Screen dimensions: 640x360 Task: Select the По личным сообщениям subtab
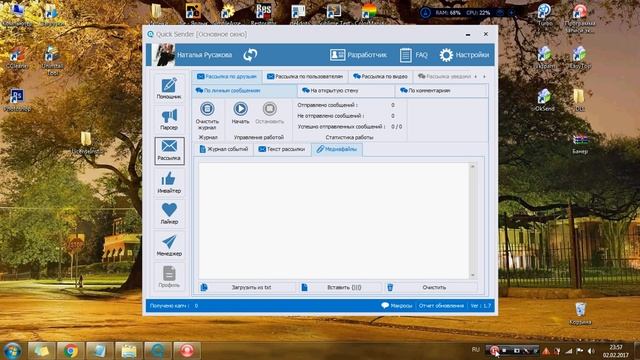pos(244,91)
